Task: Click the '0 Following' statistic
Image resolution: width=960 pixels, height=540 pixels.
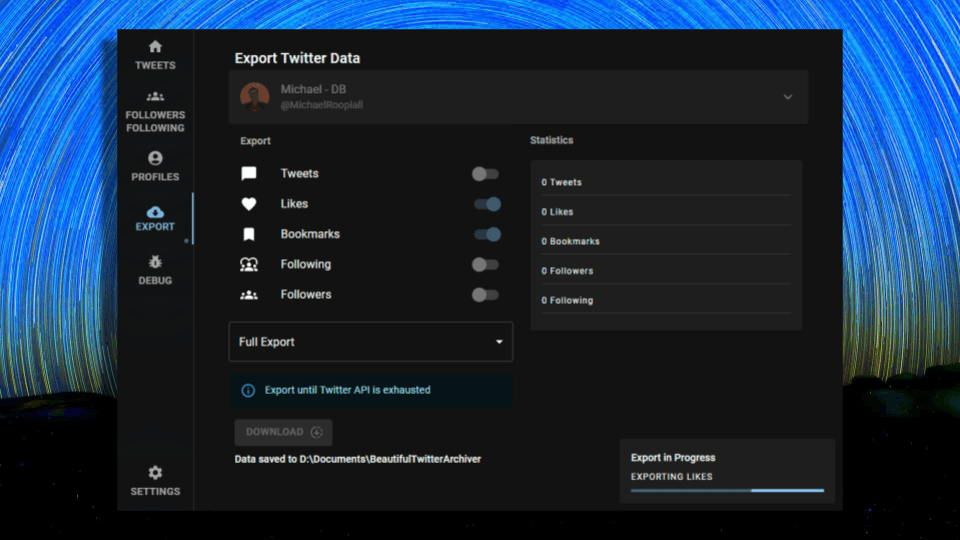Action: coord(567,301)
